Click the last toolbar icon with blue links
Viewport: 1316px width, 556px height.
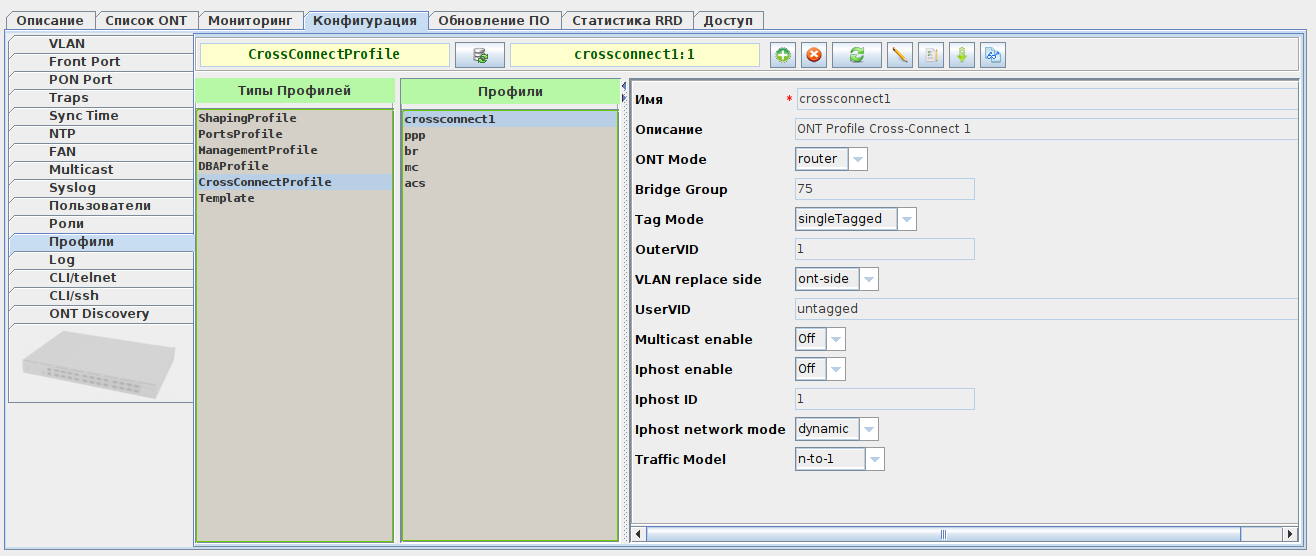click(993, 55)
